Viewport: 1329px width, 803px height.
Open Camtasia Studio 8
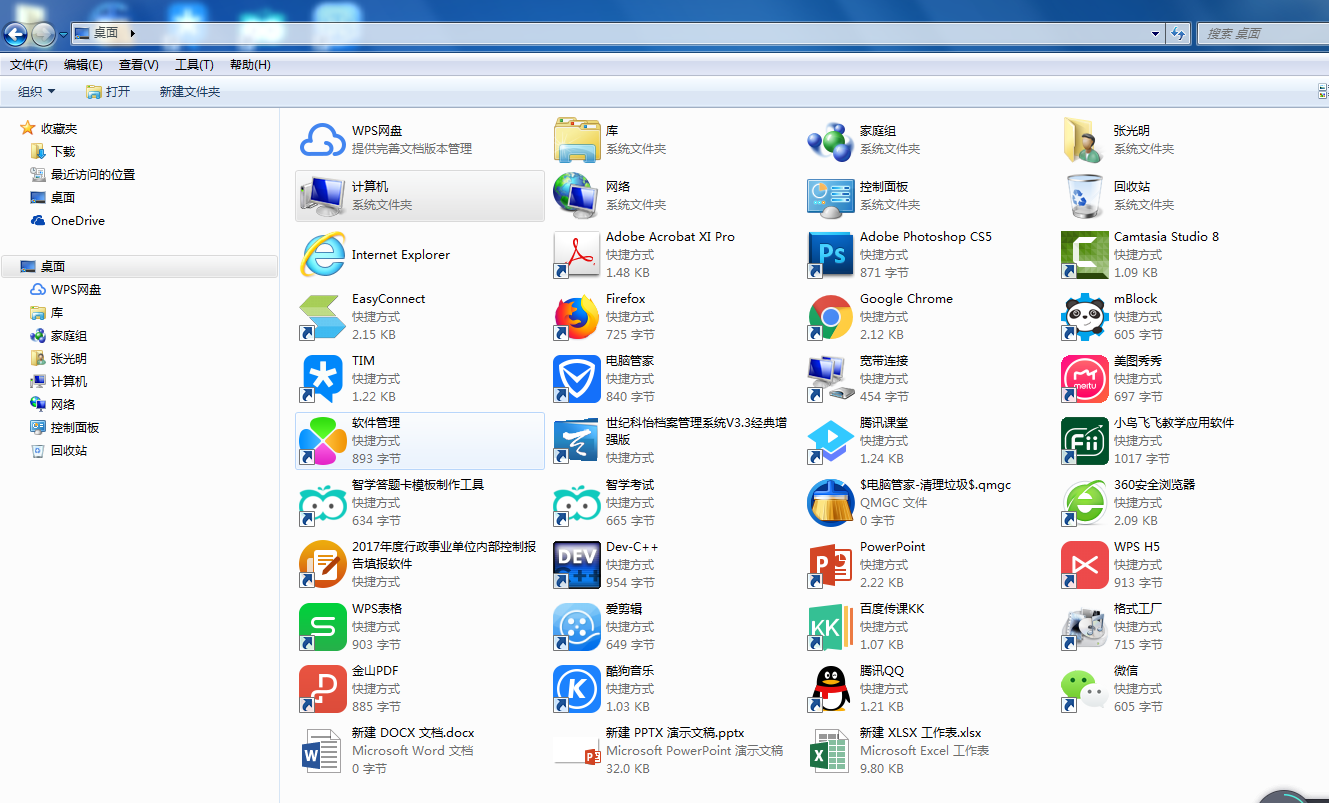click(1084, 254)
